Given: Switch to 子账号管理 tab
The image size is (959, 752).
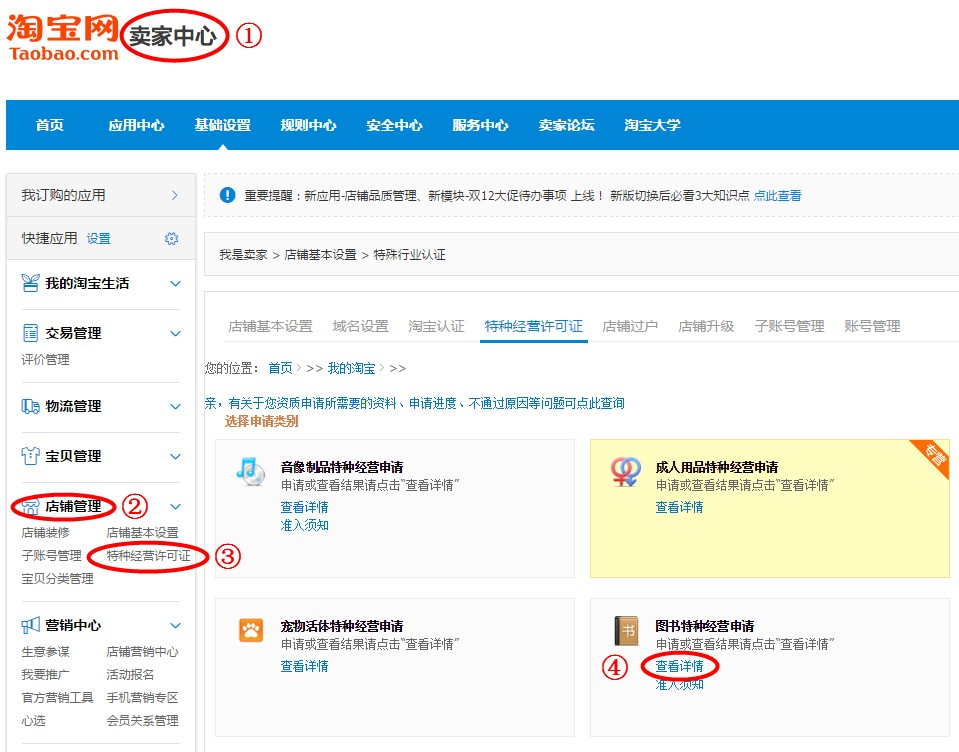Looking at the screenshot, I should click(790, 326).
